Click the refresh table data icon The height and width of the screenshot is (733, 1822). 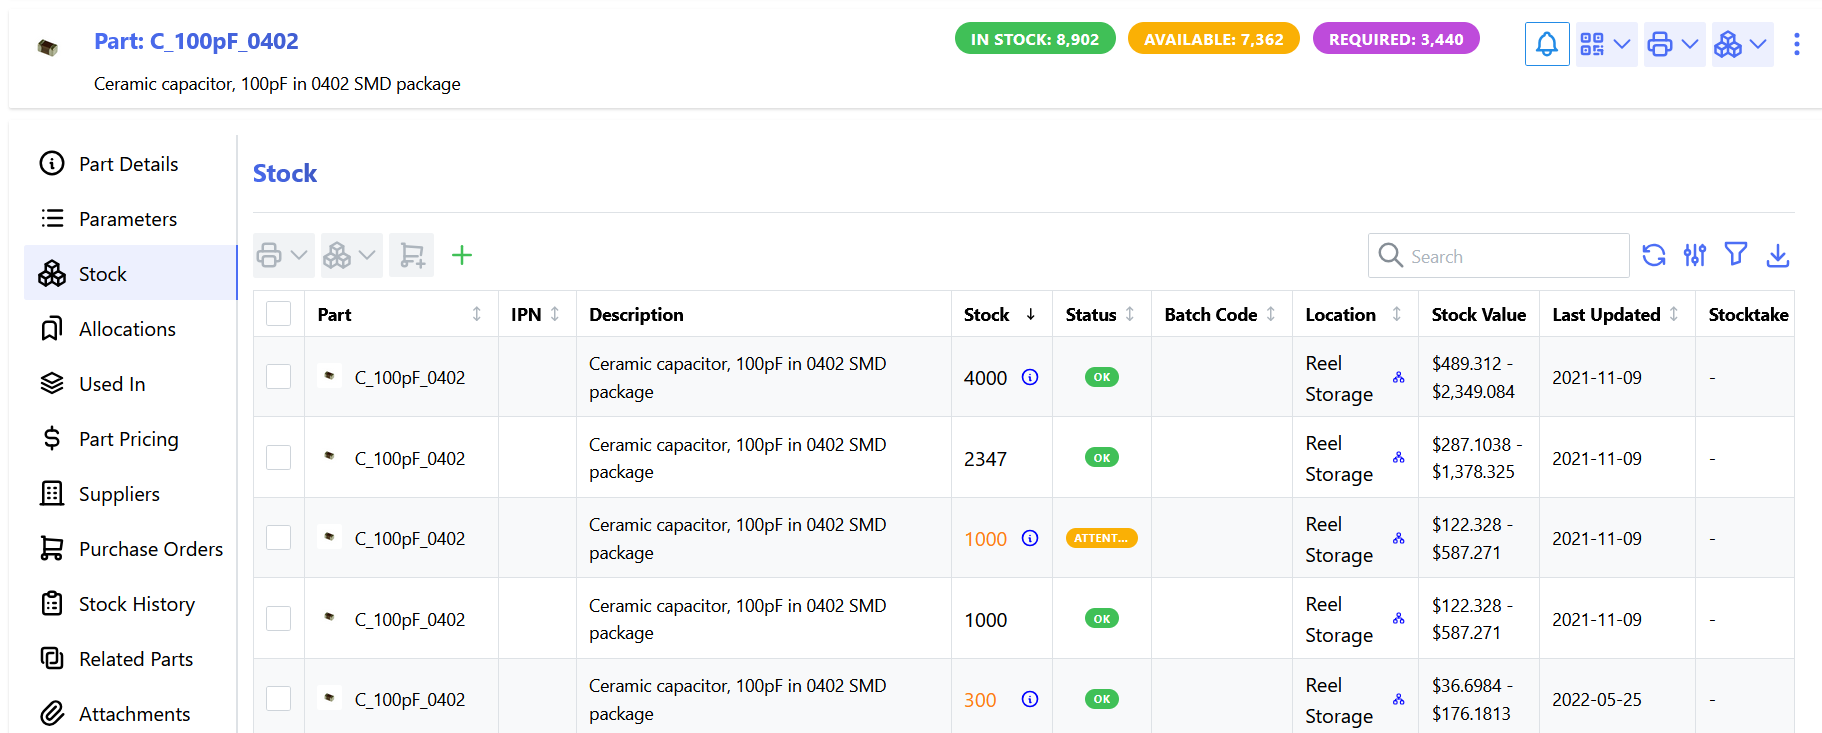click(1654, 255)
